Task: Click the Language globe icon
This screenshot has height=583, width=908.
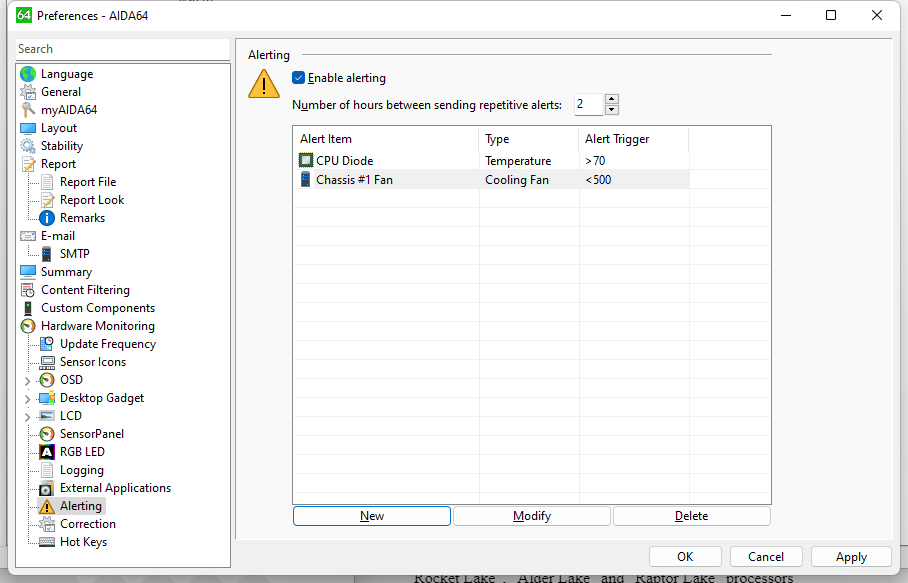Action: 28,74
